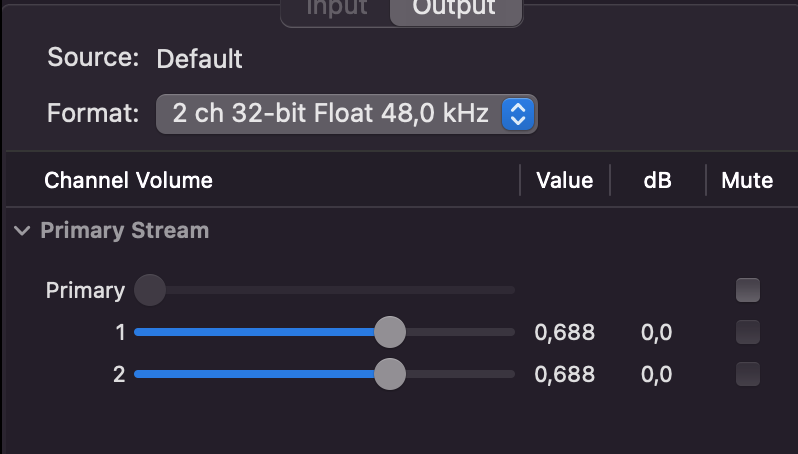Click the Default source label
The height and width of the screenshot is (454, 798).
pos(200,59)
